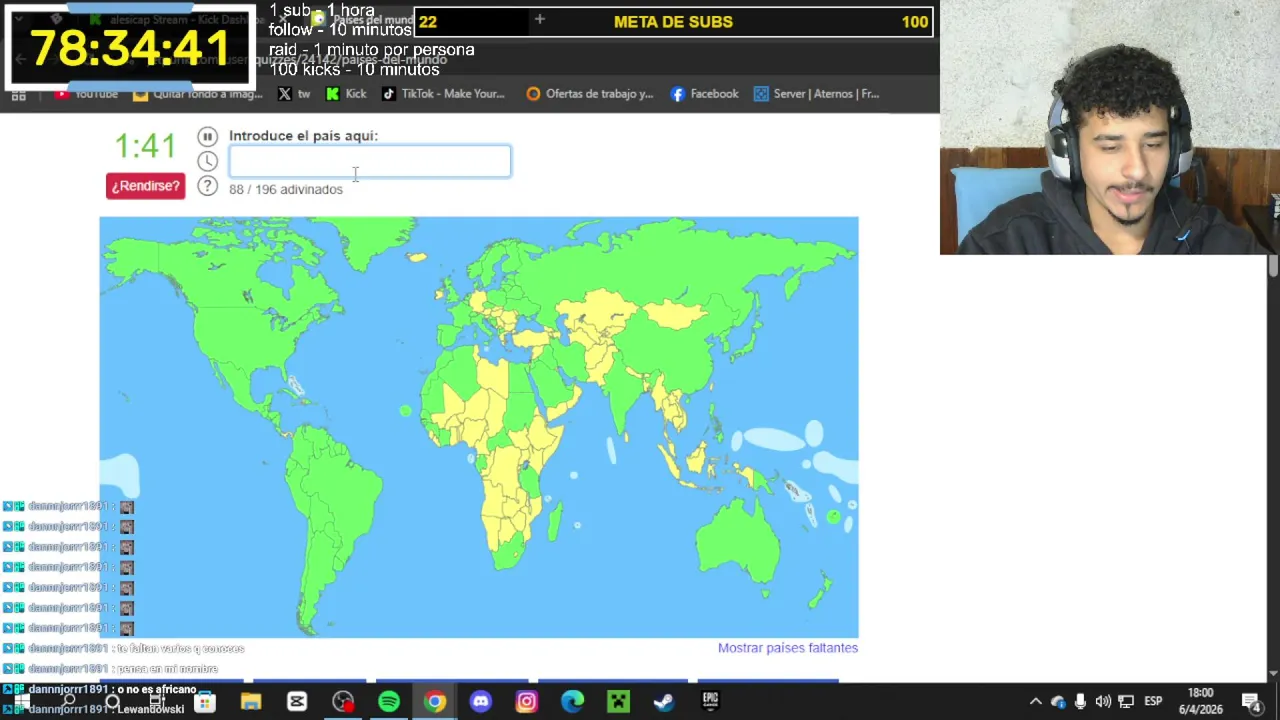The height and width of the screenshot is (720, 1280).
Task: Focus the country name input field
Action: [370, 161]
